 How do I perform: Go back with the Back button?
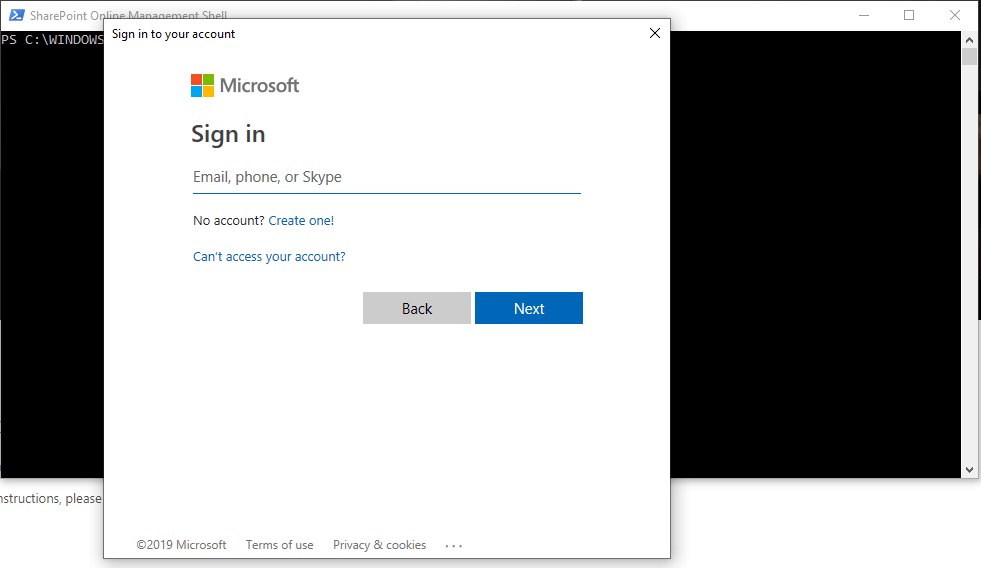tap(417, 308)
